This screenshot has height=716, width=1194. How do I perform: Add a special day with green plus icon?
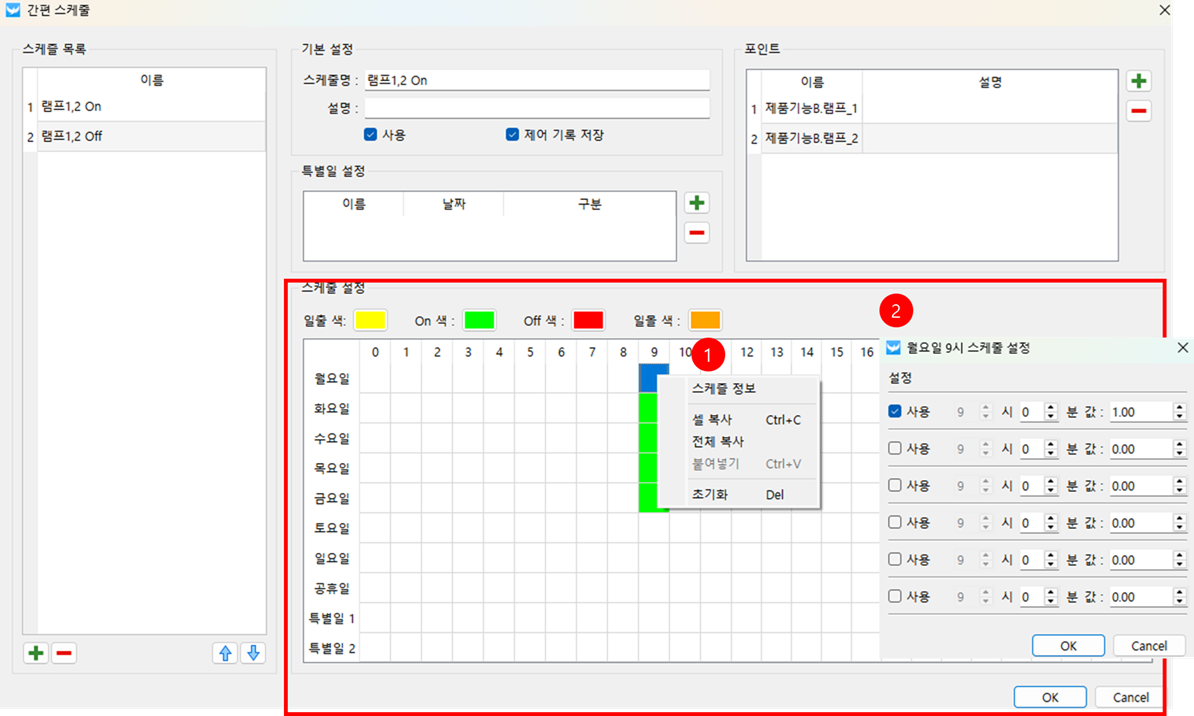(x=697, y=203)
